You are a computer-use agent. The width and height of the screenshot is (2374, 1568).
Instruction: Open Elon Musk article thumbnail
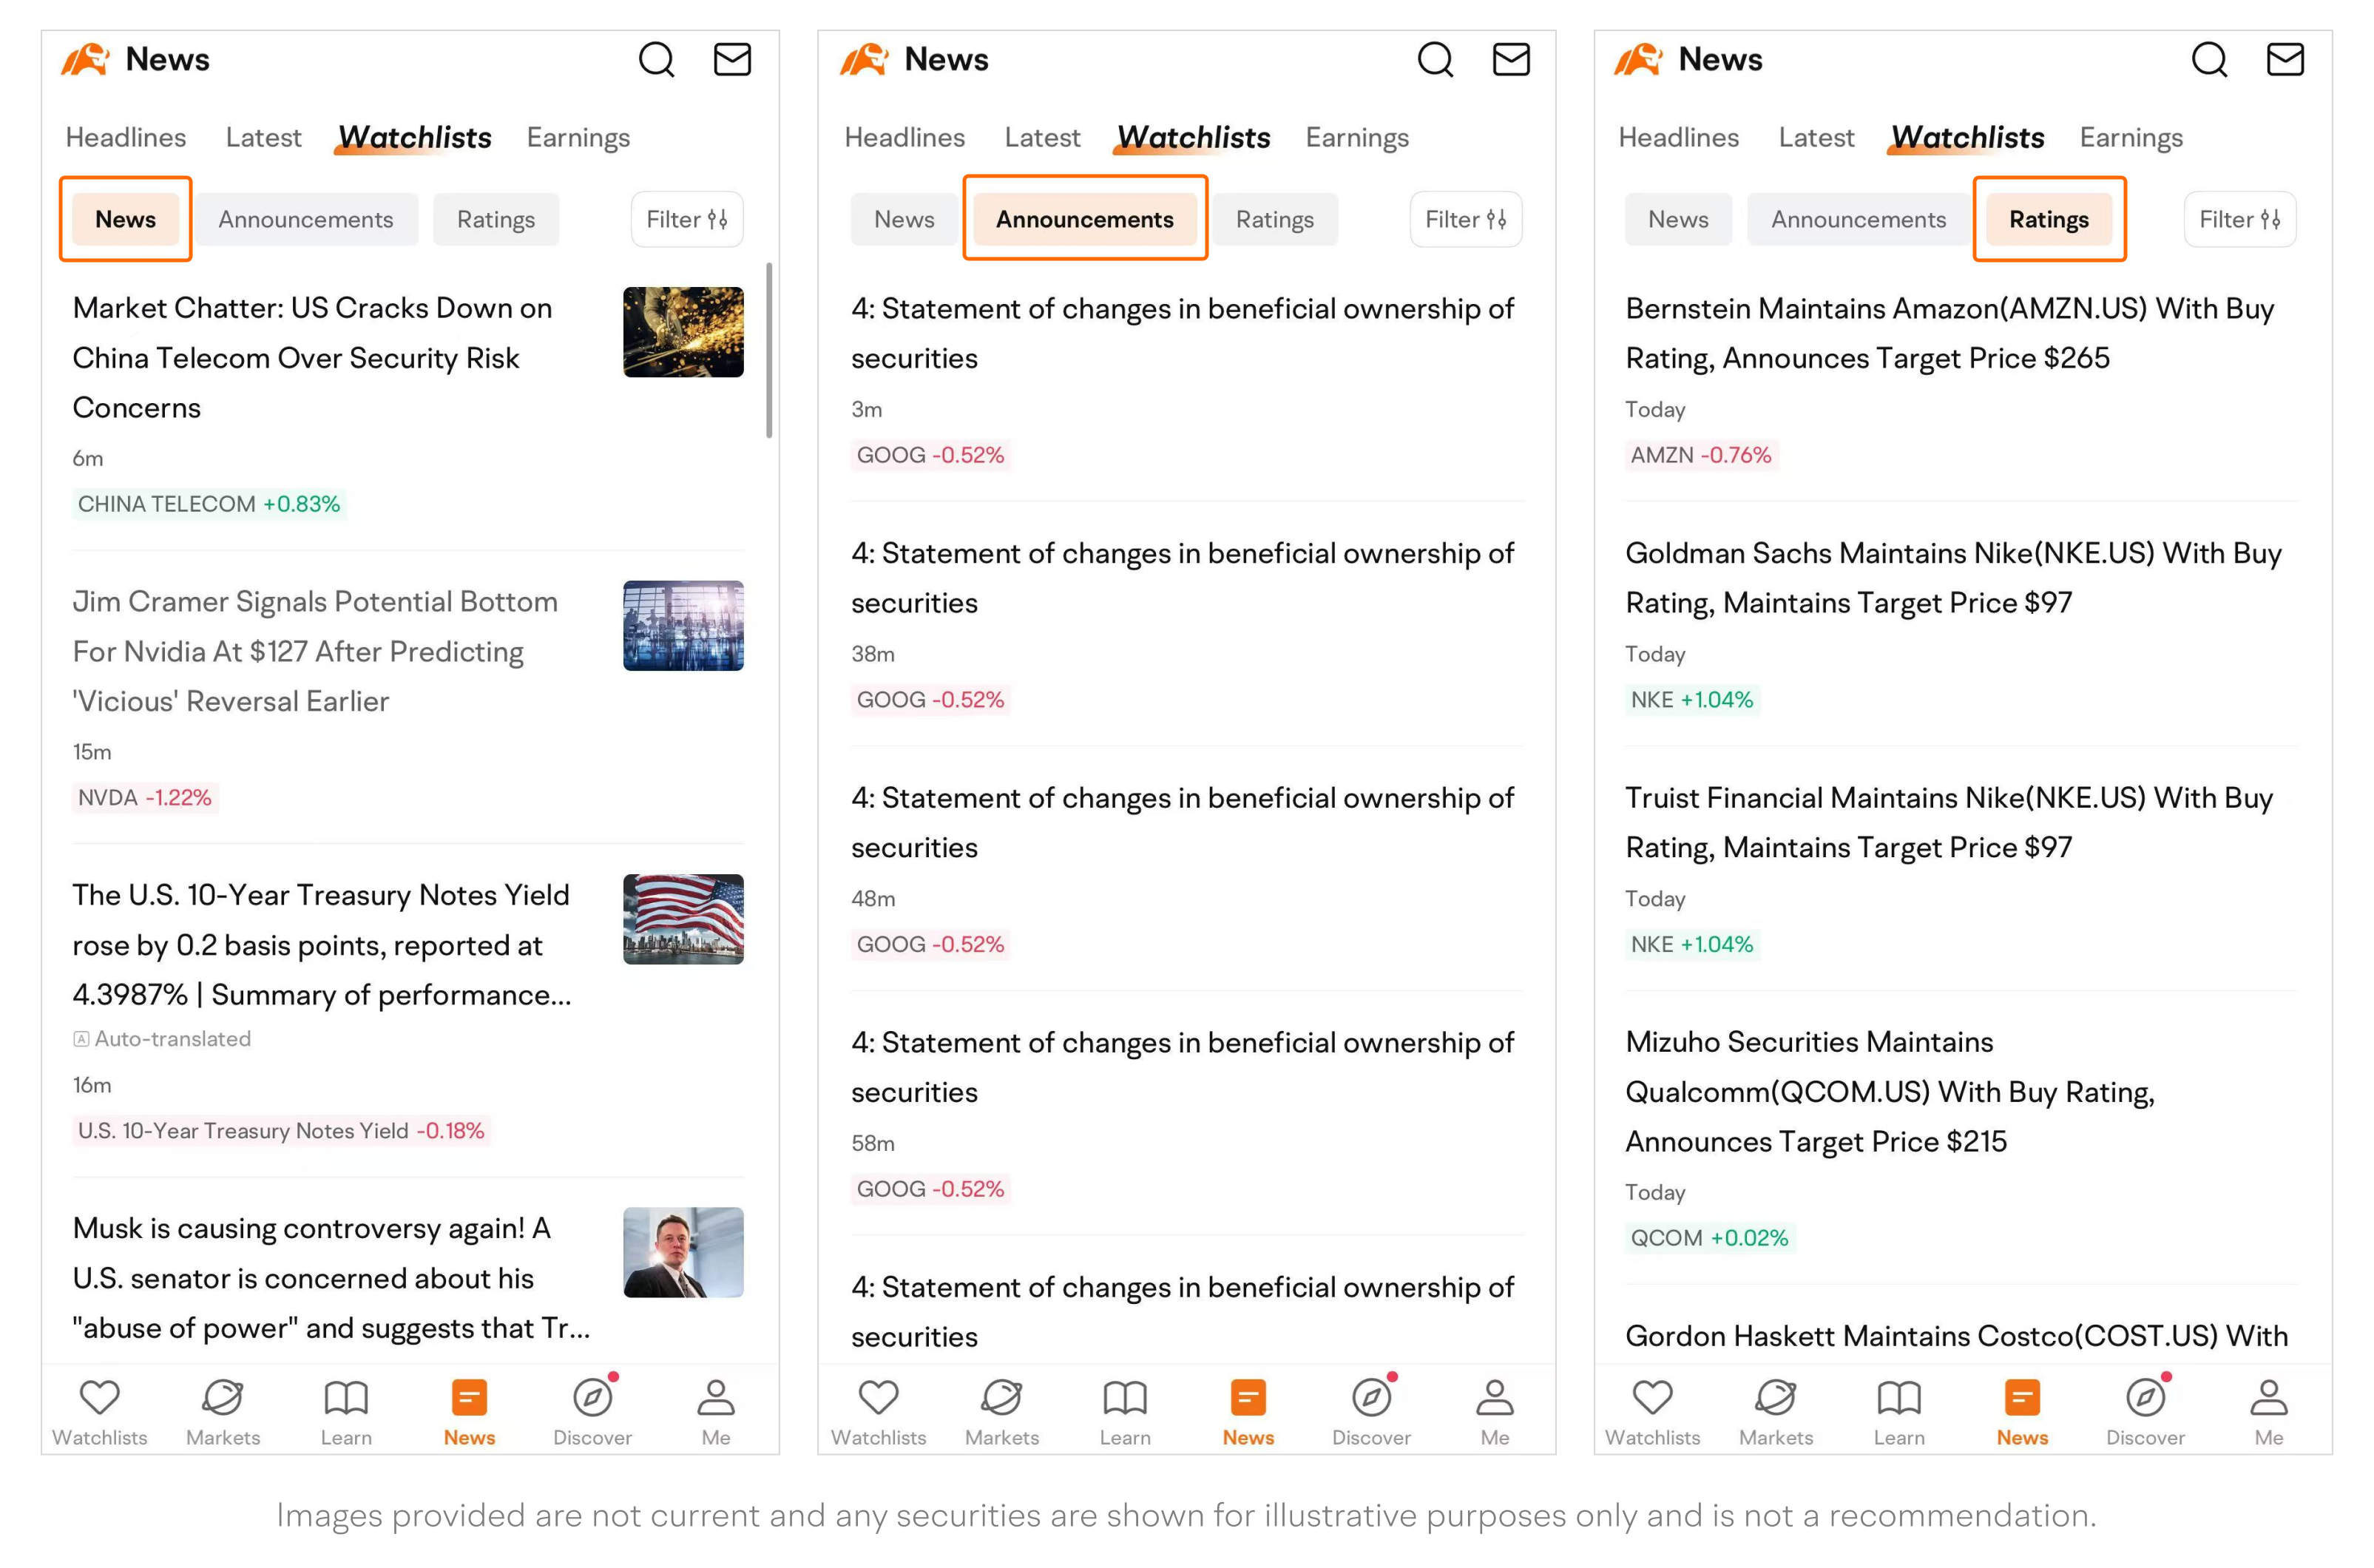[683, 1252]
